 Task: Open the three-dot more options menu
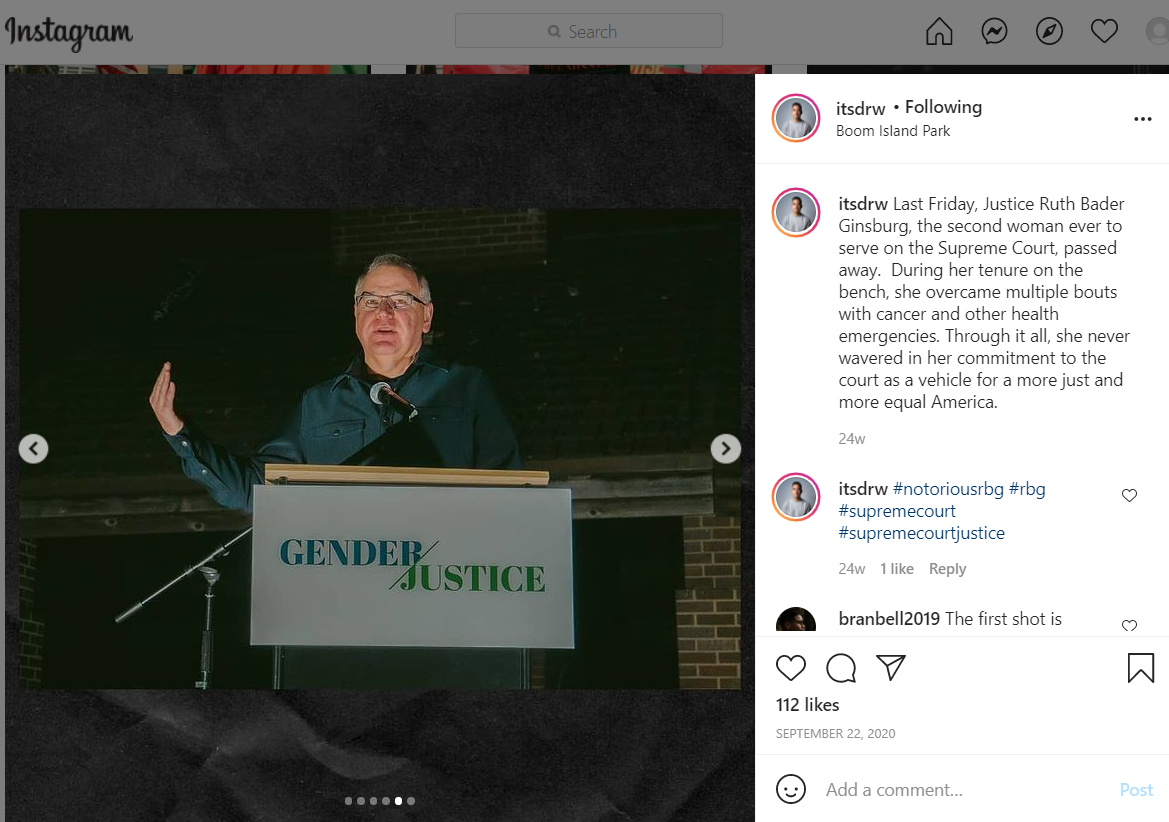pos(1142,119)
